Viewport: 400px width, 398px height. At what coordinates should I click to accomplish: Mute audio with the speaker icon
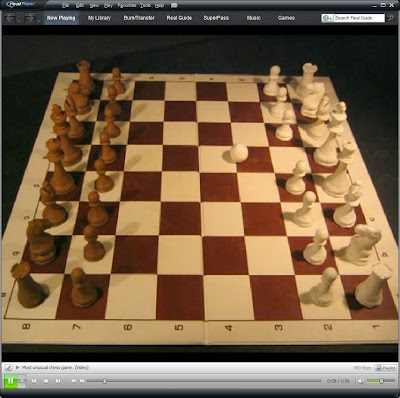click(x=361, y=381)
